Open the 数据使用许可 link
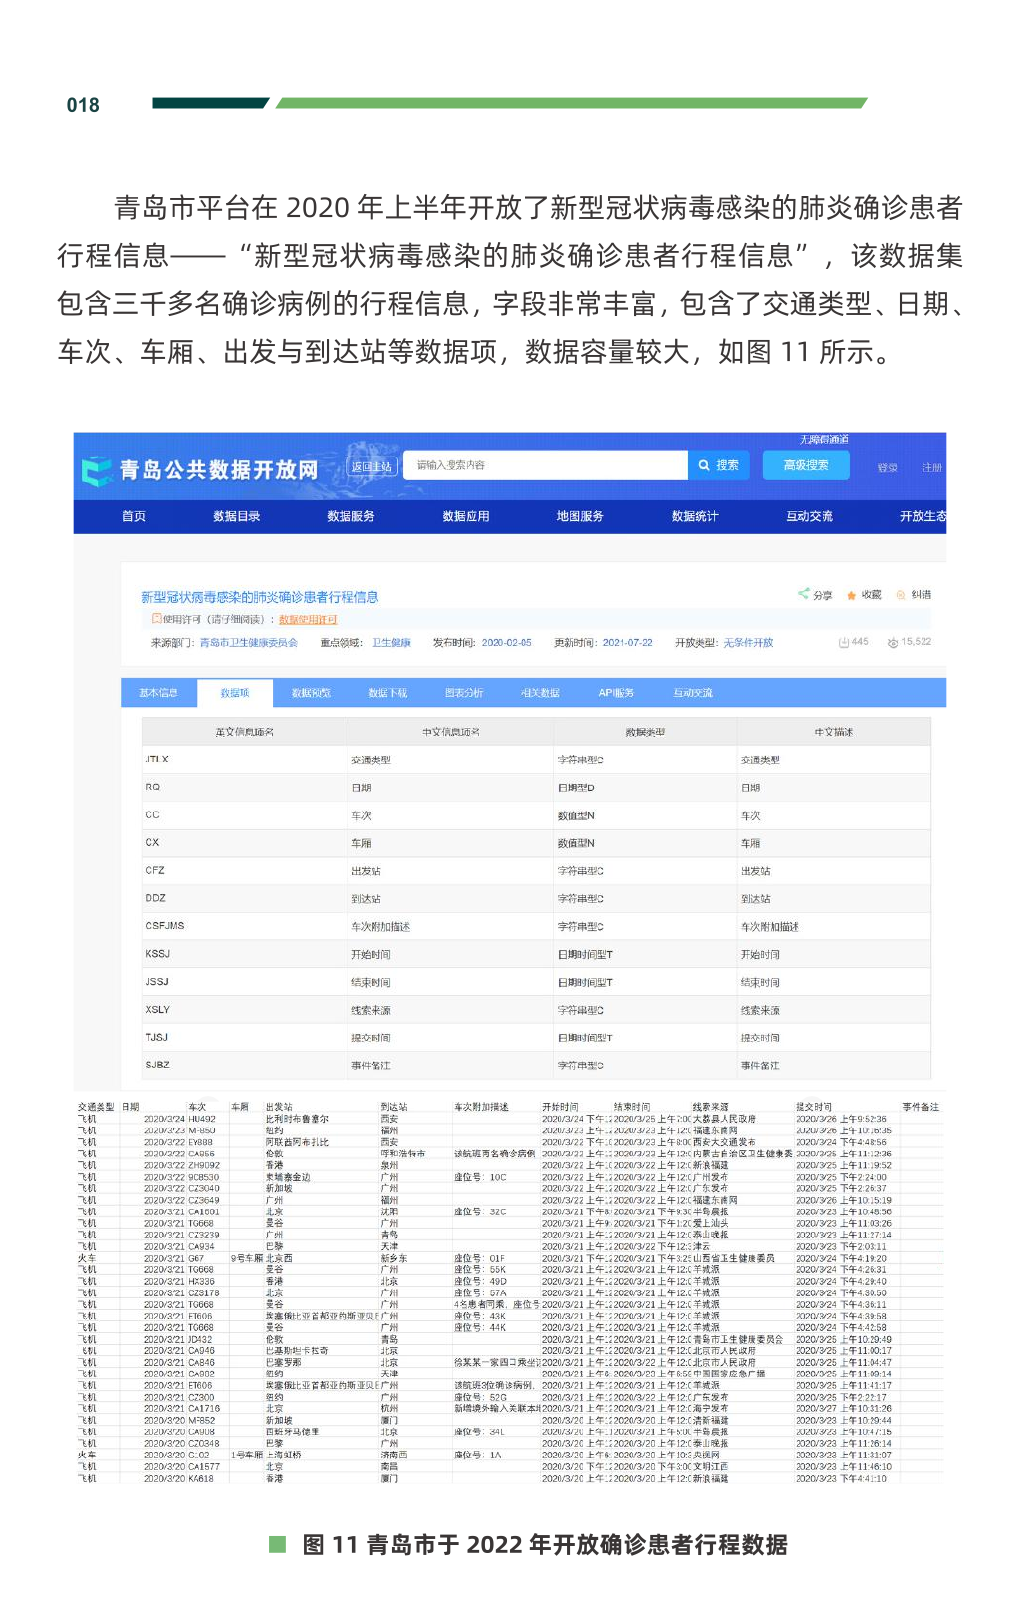 pos(308,620)
